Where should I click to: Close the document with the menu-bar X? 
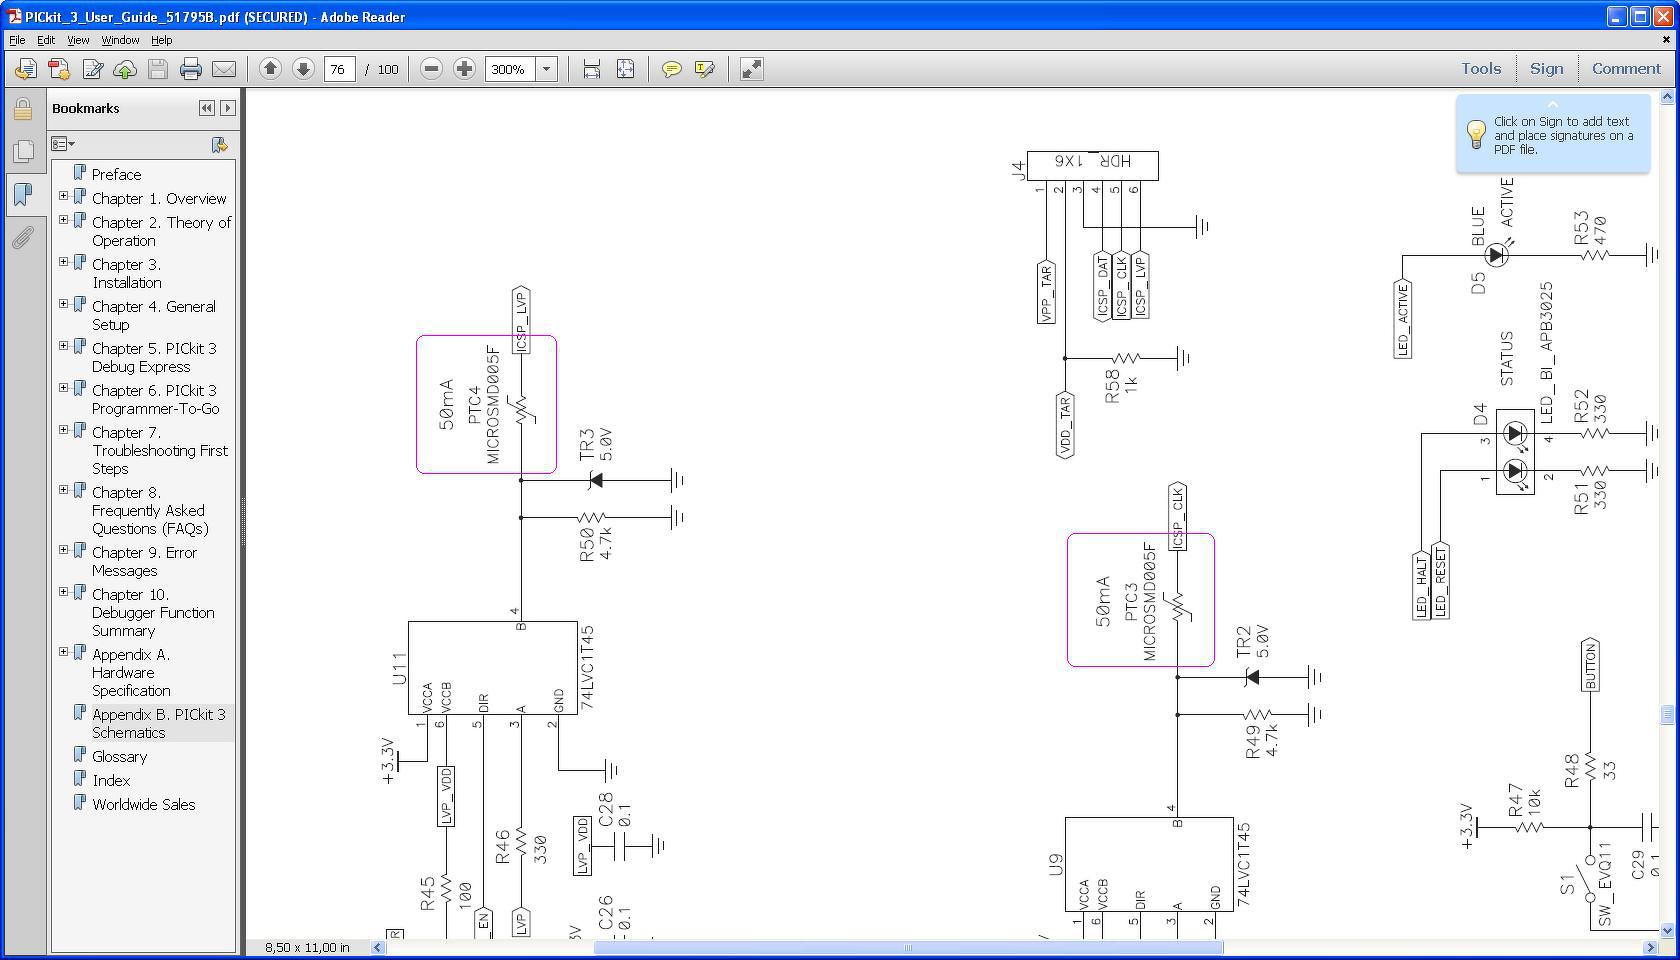[1666, 40]
